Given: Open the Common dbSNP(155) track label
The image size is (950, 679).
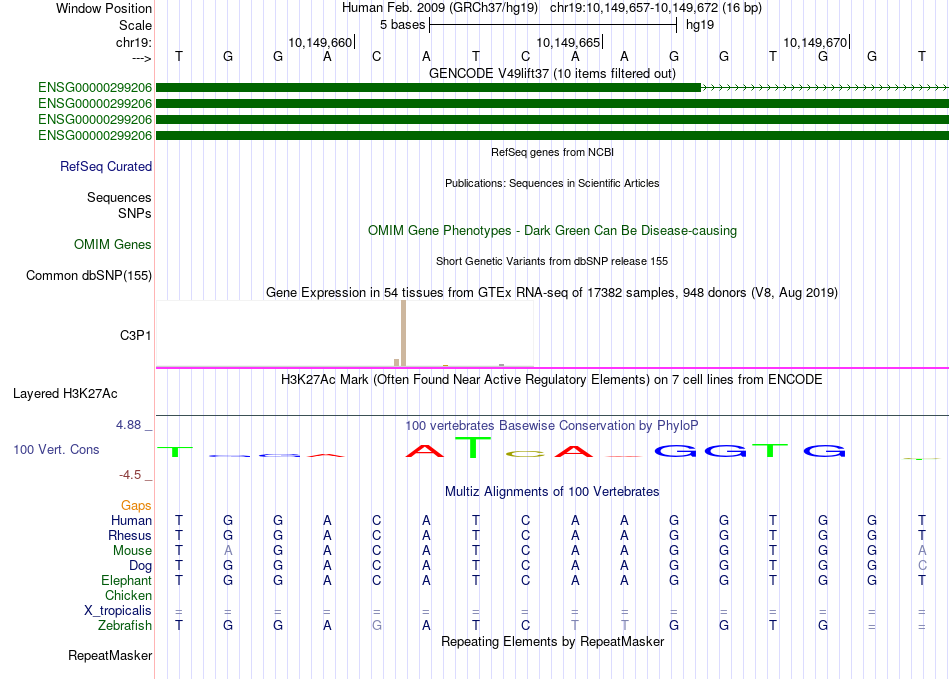Looking at the screenshot, I should (x=88, y=276).
